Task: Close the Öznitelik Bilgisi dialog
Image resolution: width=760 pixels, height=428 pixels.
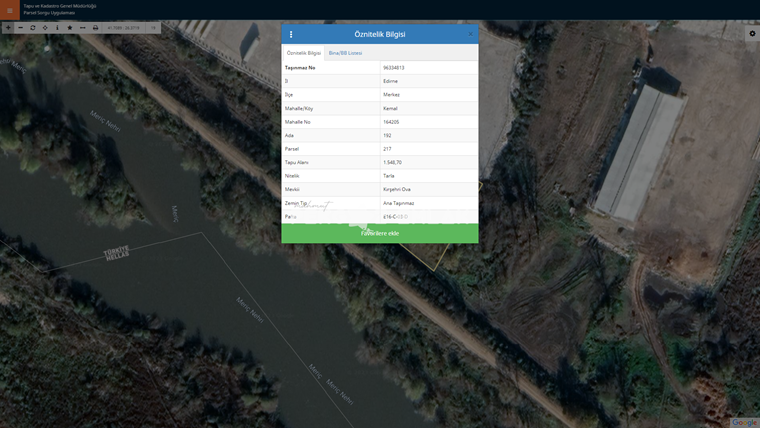Action: click(x=470, y=34)
